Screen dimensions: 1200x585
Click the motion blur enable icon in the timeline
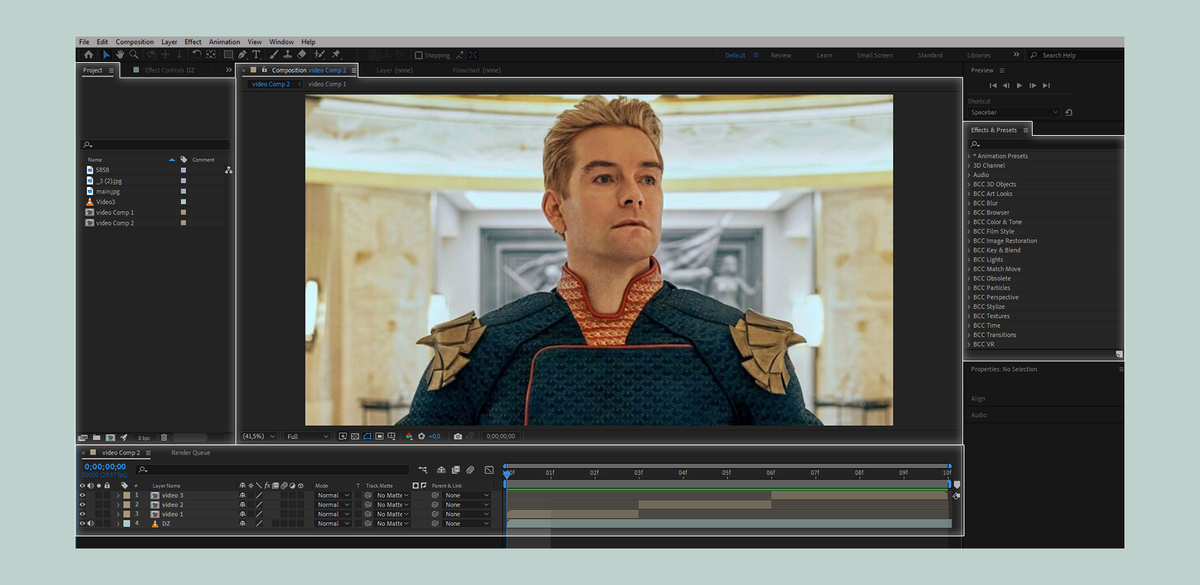(x=470, y=470)
